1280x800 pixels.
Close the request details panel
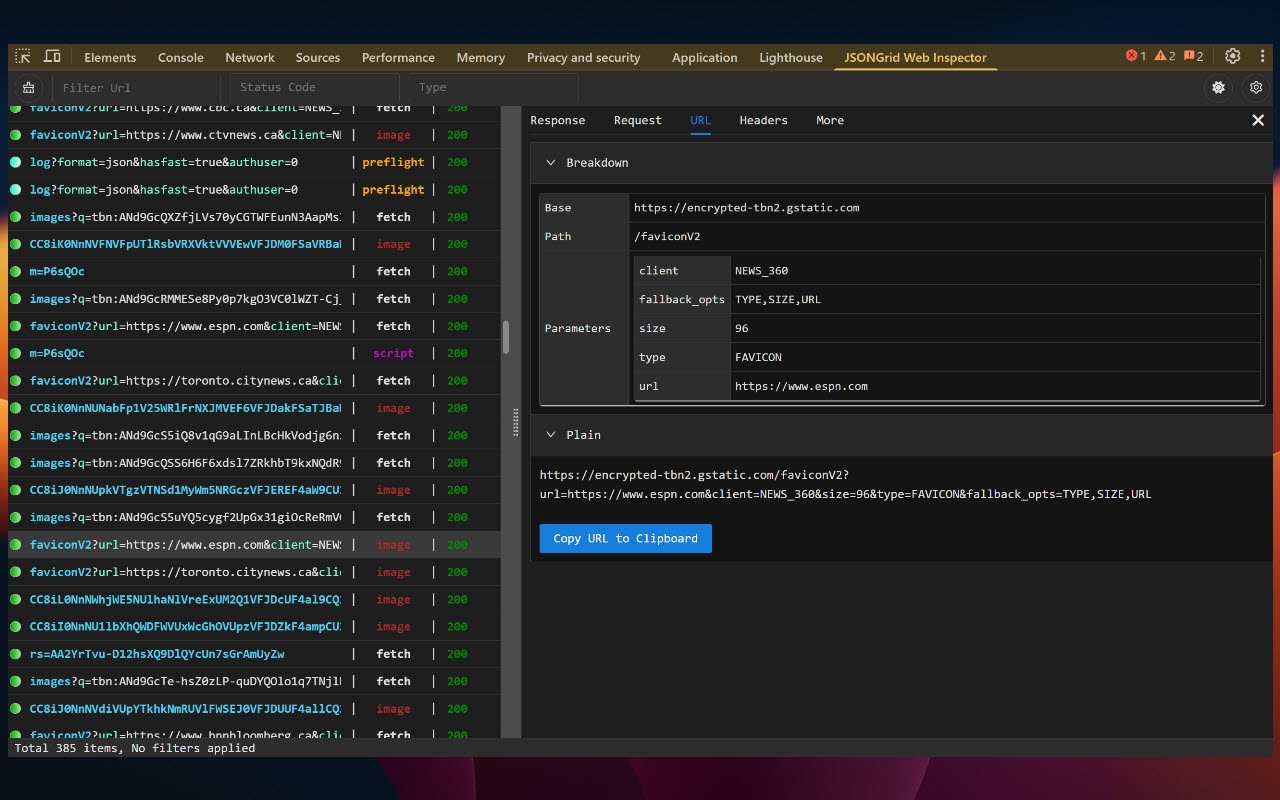pos(1258,120)
